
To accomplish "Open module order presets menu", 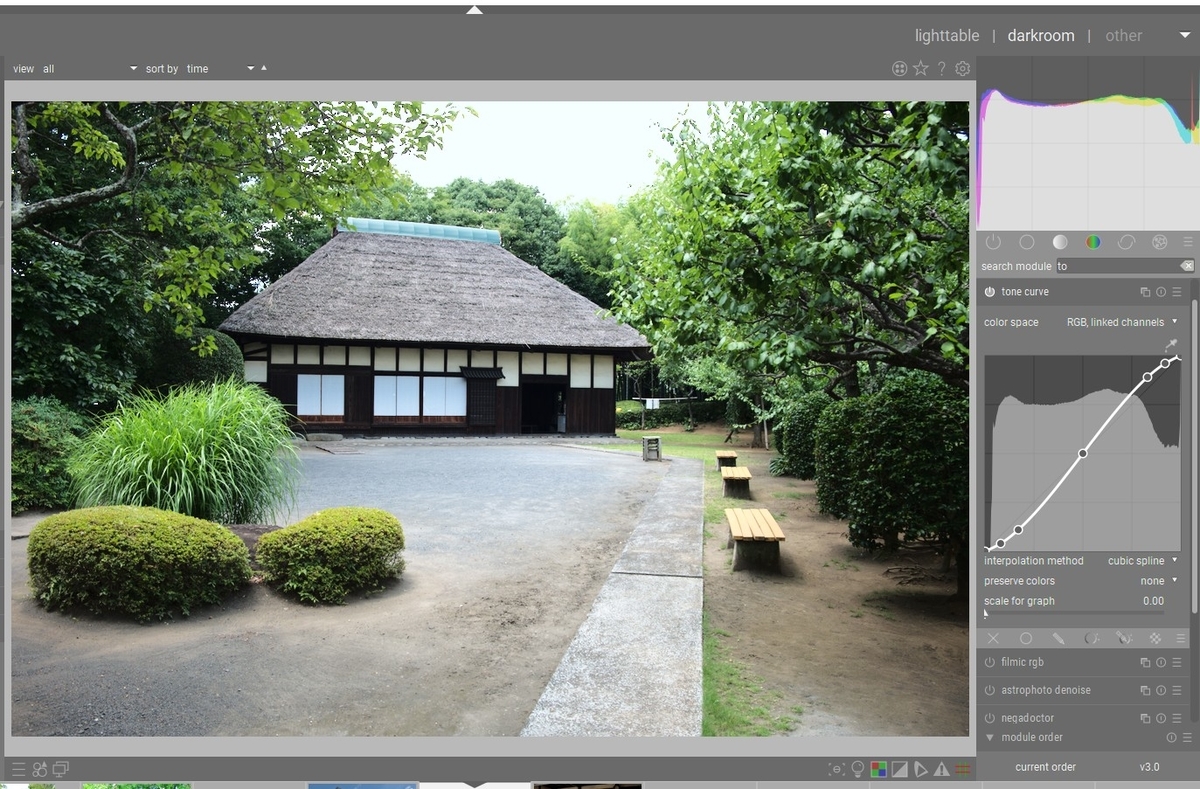I will (1187, 738).
